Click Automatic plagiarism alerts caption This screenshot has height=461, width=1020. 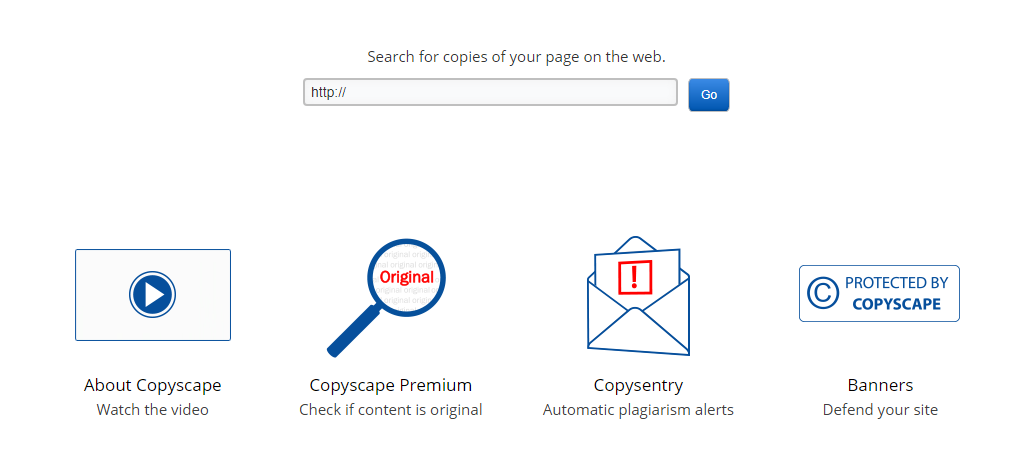(638, 409)
